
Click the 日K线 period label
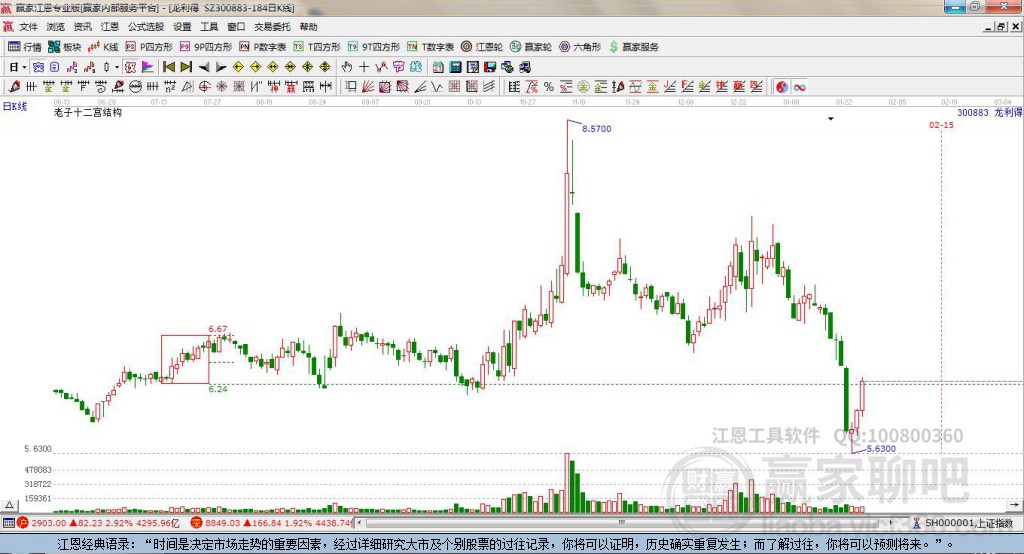pyautogui.click(x=15, y=106)
